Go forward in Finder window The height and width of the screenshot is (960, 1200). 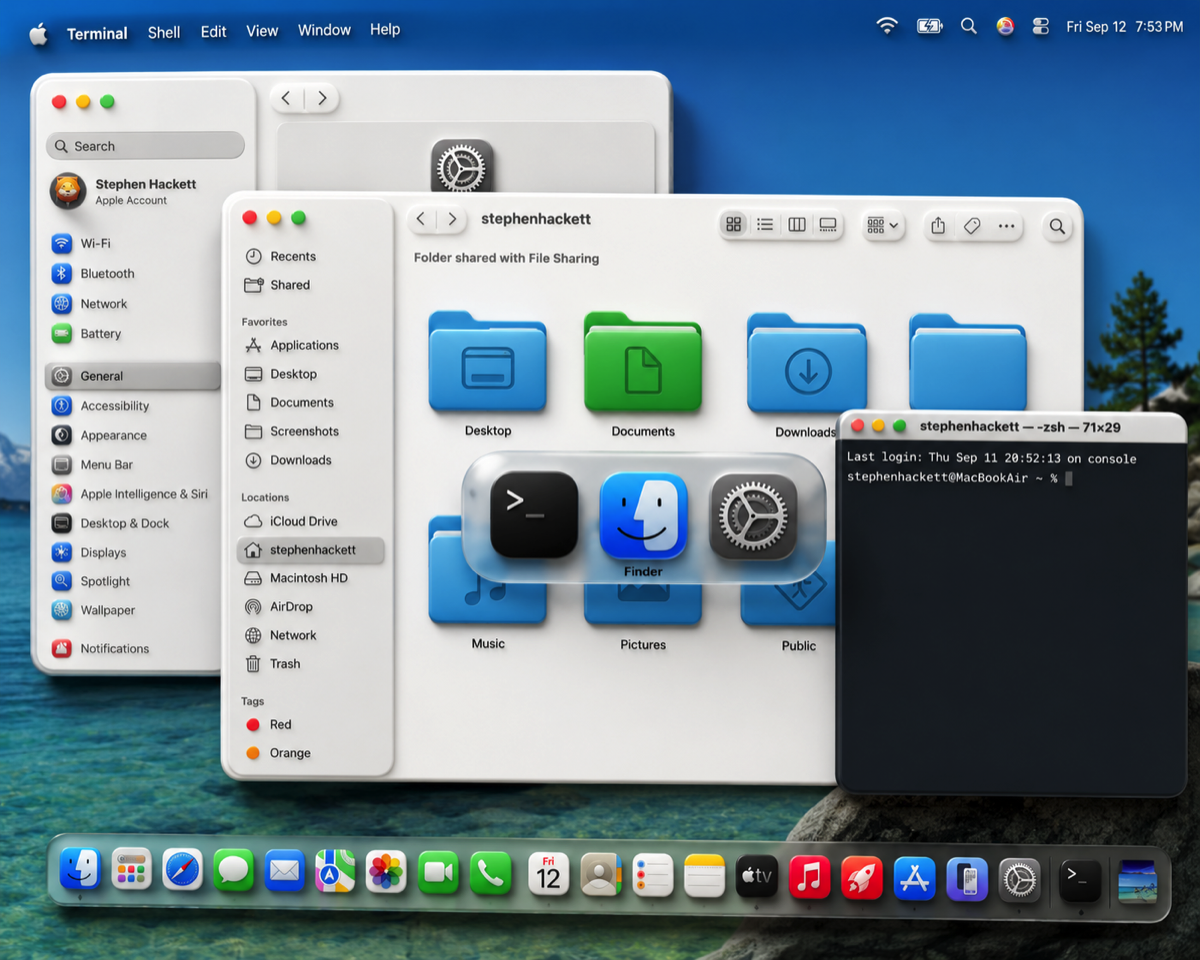[453, 219]
